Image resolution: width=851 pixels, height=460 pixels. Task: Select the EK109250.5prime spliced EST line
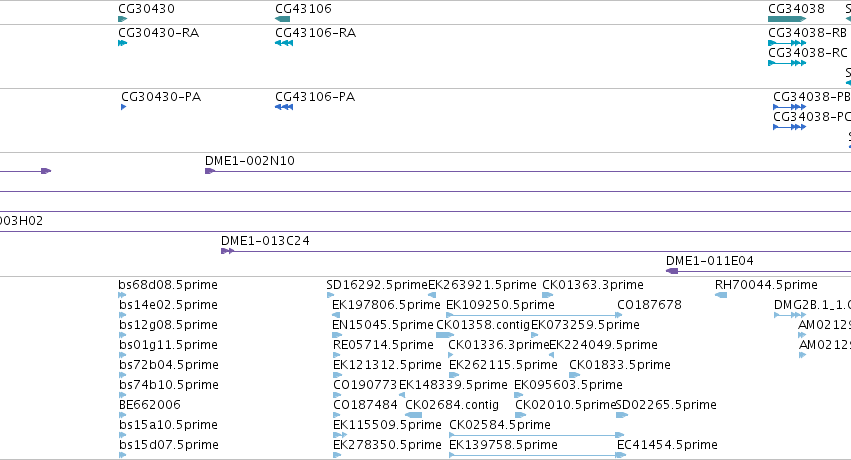pos(534,315)
